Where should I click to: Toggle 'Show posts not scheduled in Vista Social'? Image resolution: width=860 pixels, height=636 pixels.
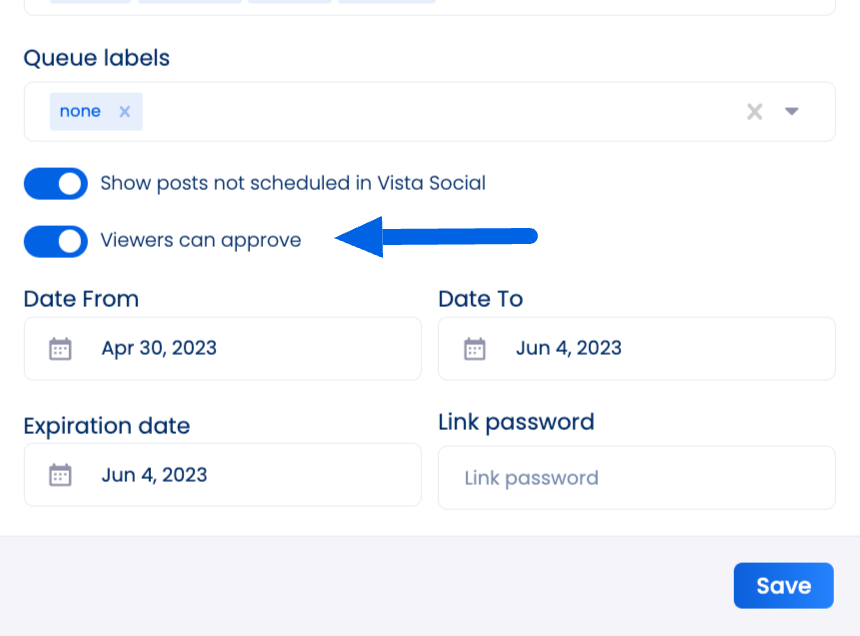click(55, 184)
